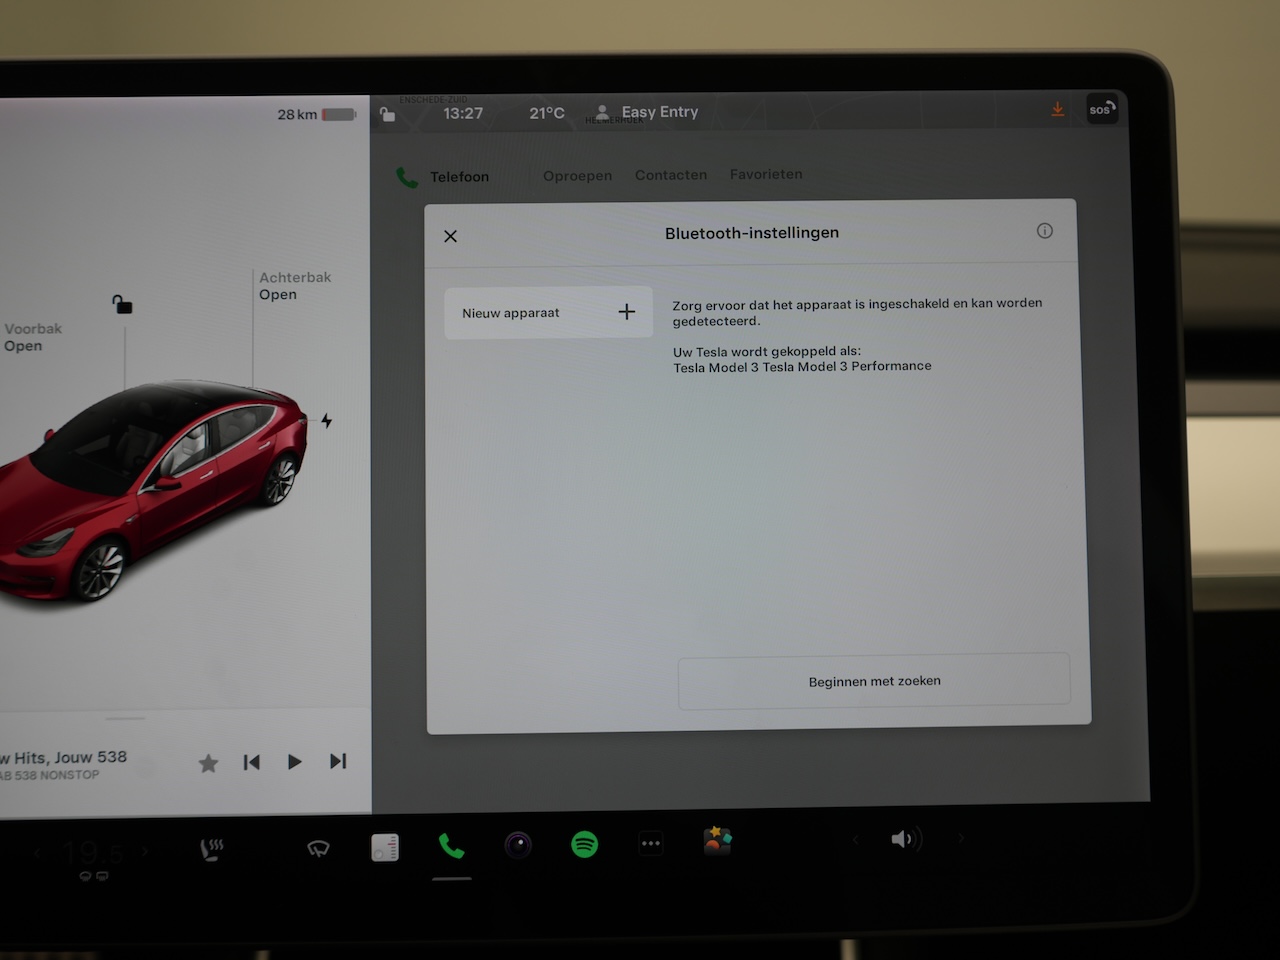The image size is (1280, 960).
Task: Increase volume with right arrow
Action: tap(962, 838)
